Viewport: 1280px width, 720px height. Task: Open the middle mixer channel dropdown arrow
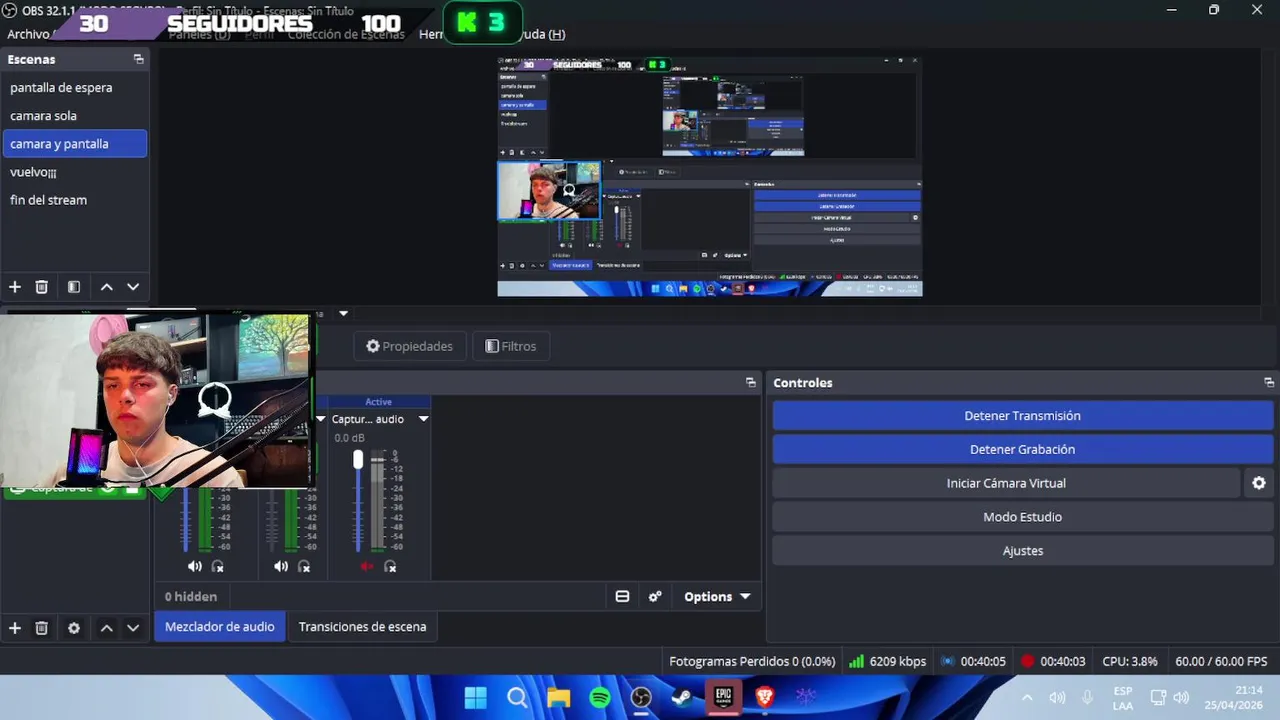[321, 419]
